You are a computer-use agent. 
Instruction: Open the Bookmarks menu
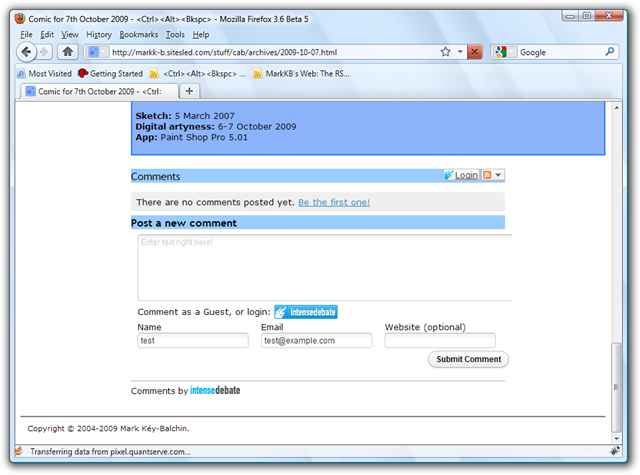139,35
